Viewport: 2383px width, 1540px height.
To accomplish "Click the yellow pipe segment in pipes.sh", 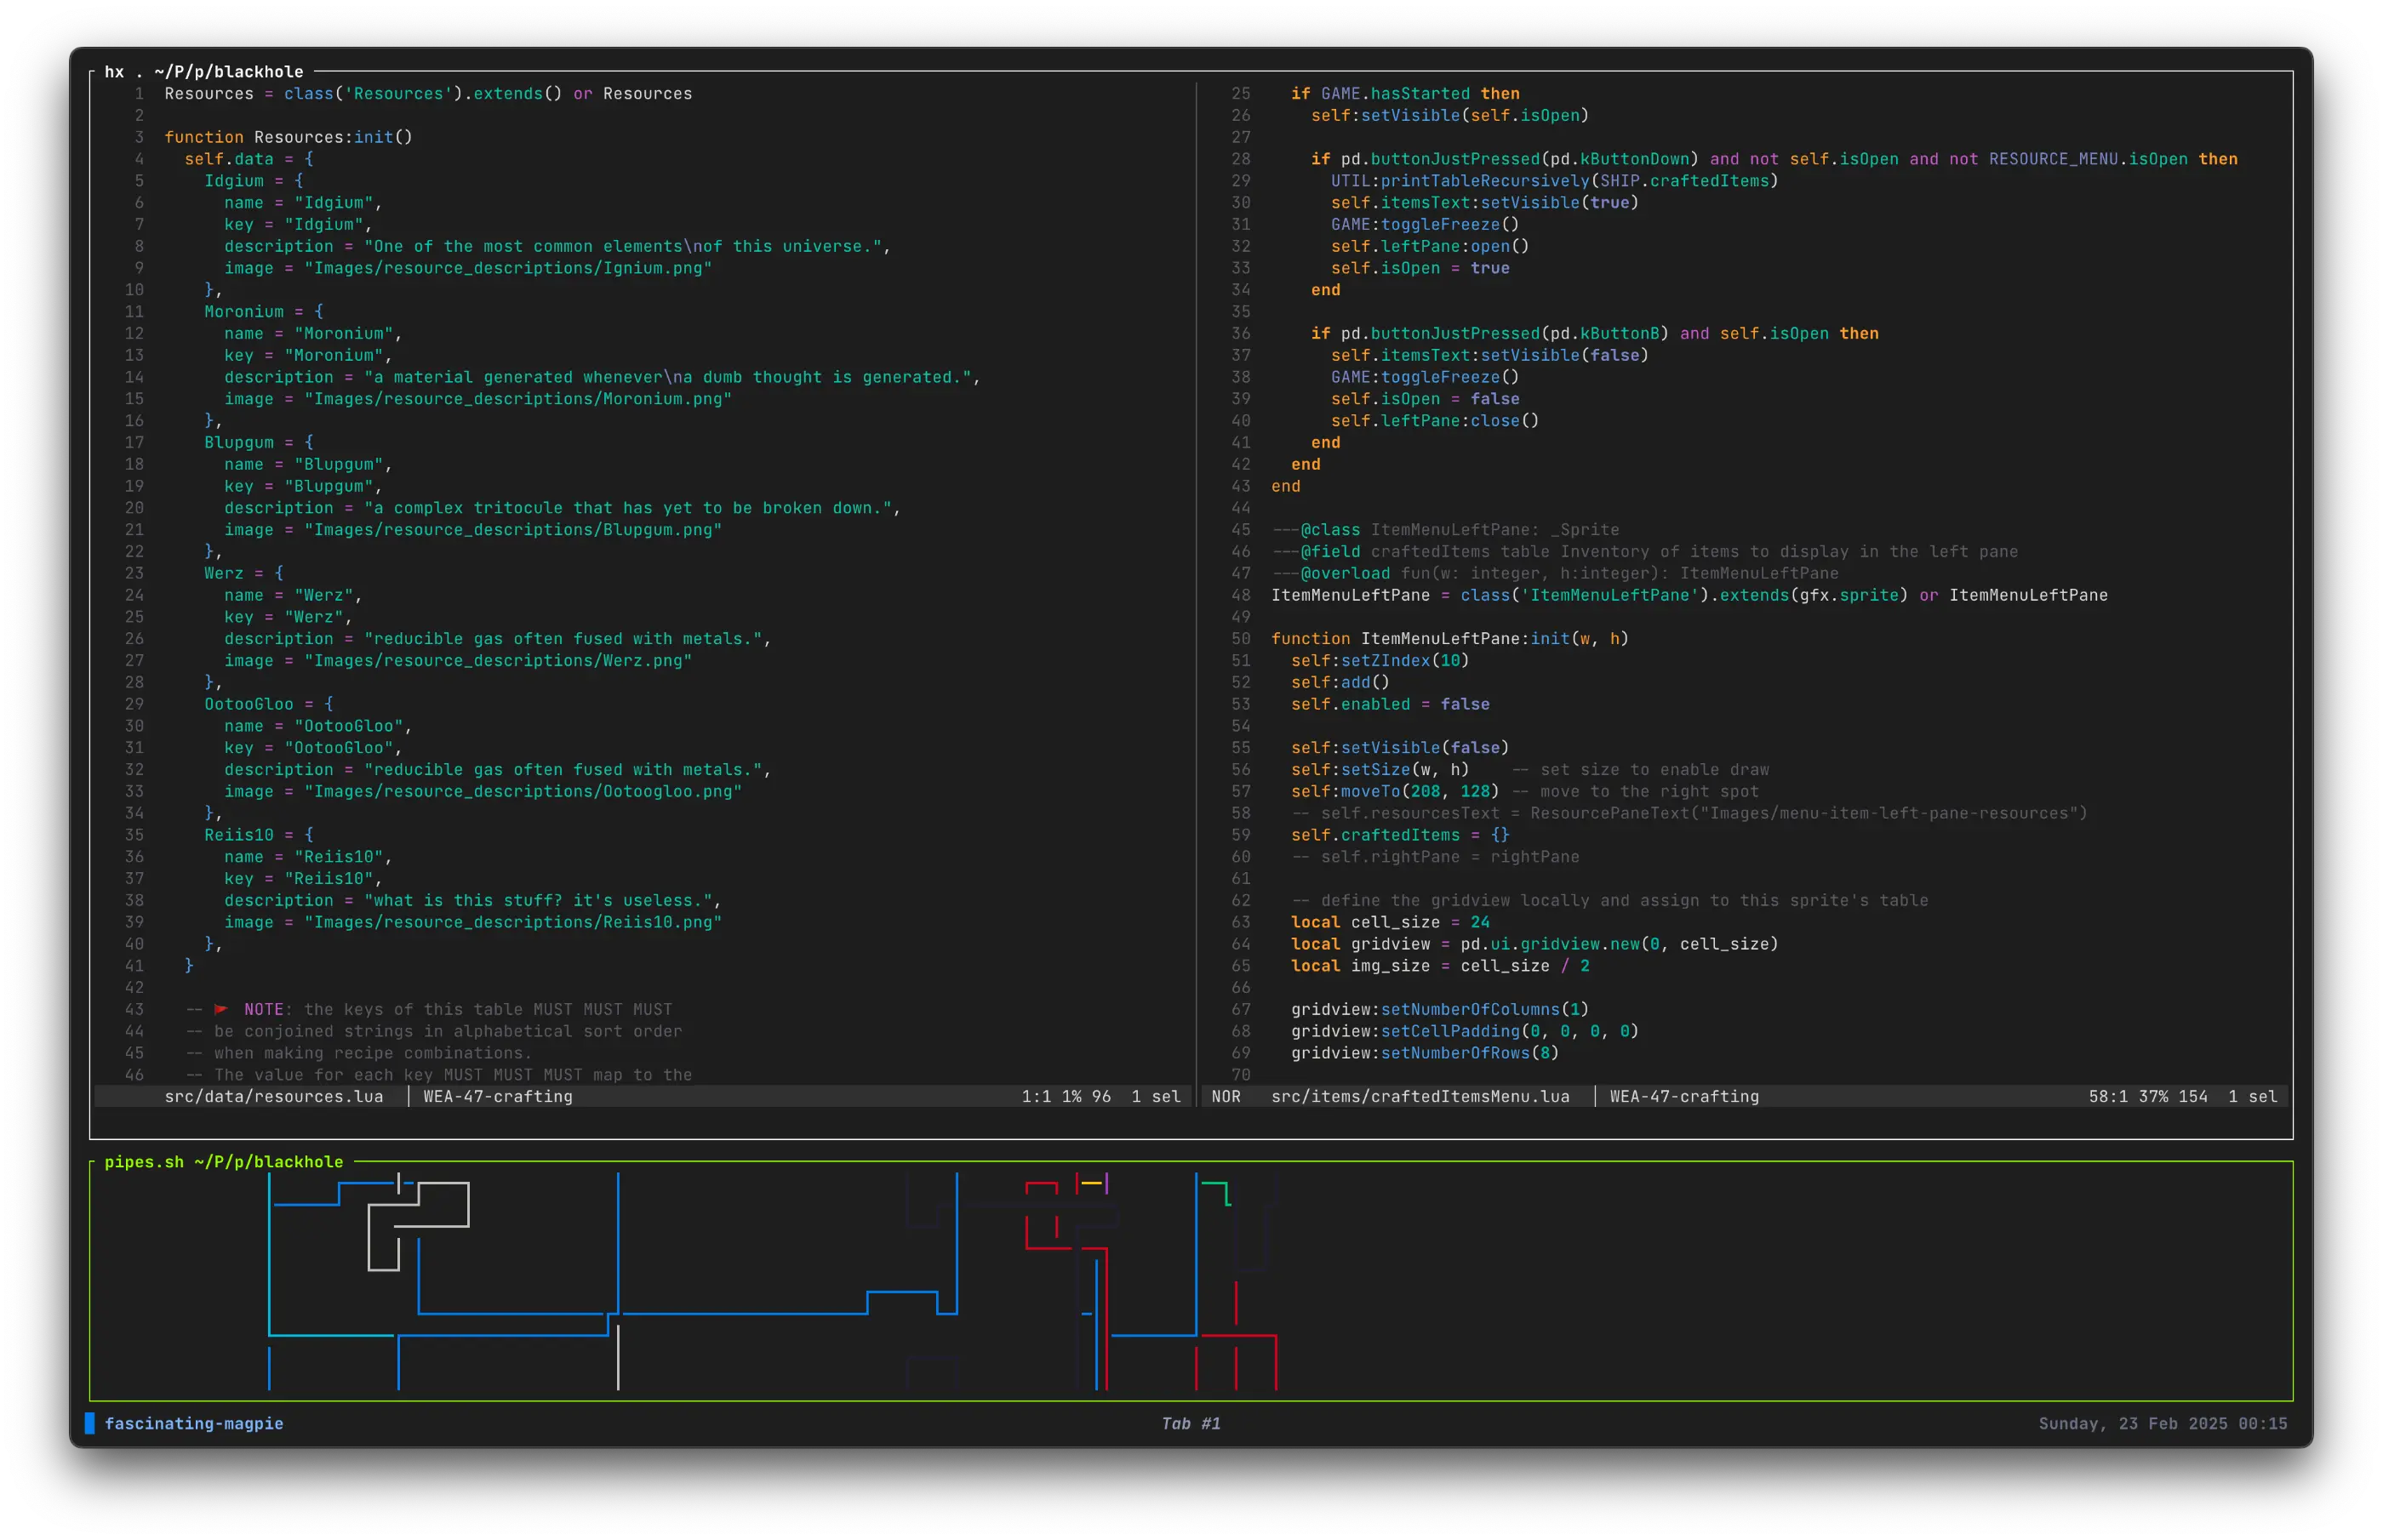I will 1091,1183.
